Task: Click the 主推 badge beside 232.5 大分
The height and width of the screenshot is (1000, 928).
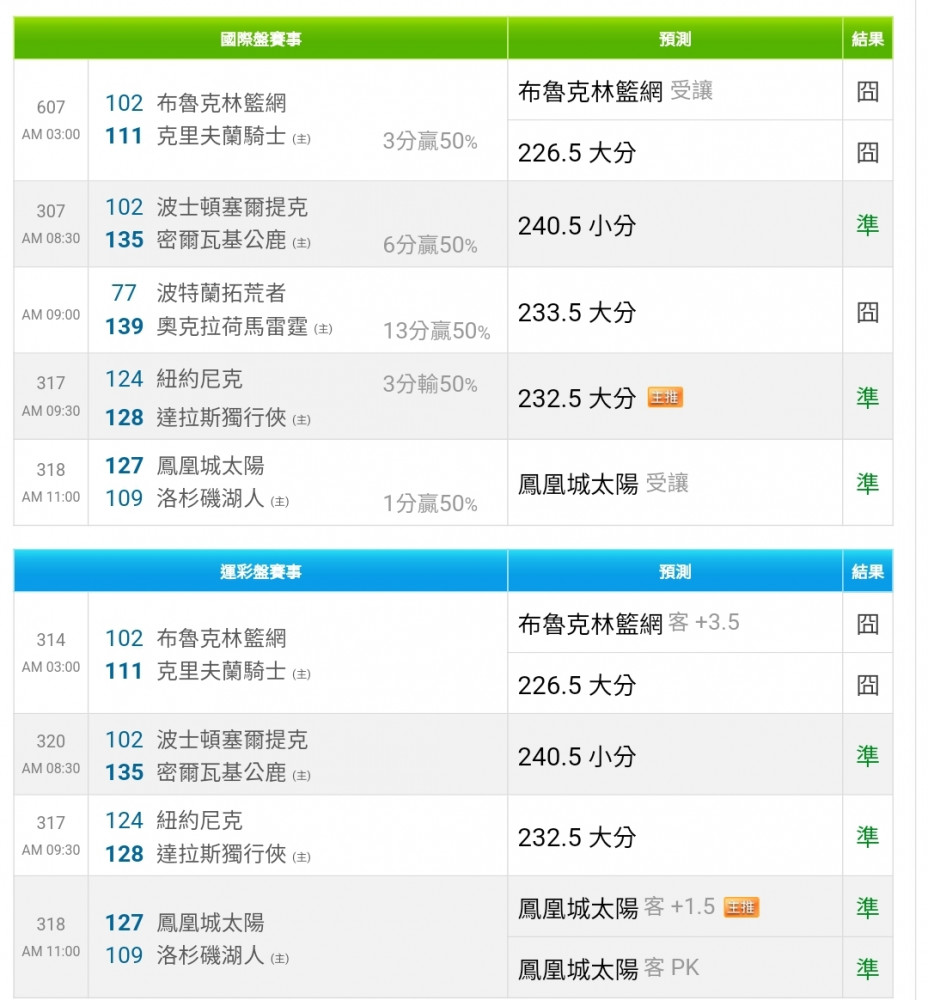Action: (665, 398)
